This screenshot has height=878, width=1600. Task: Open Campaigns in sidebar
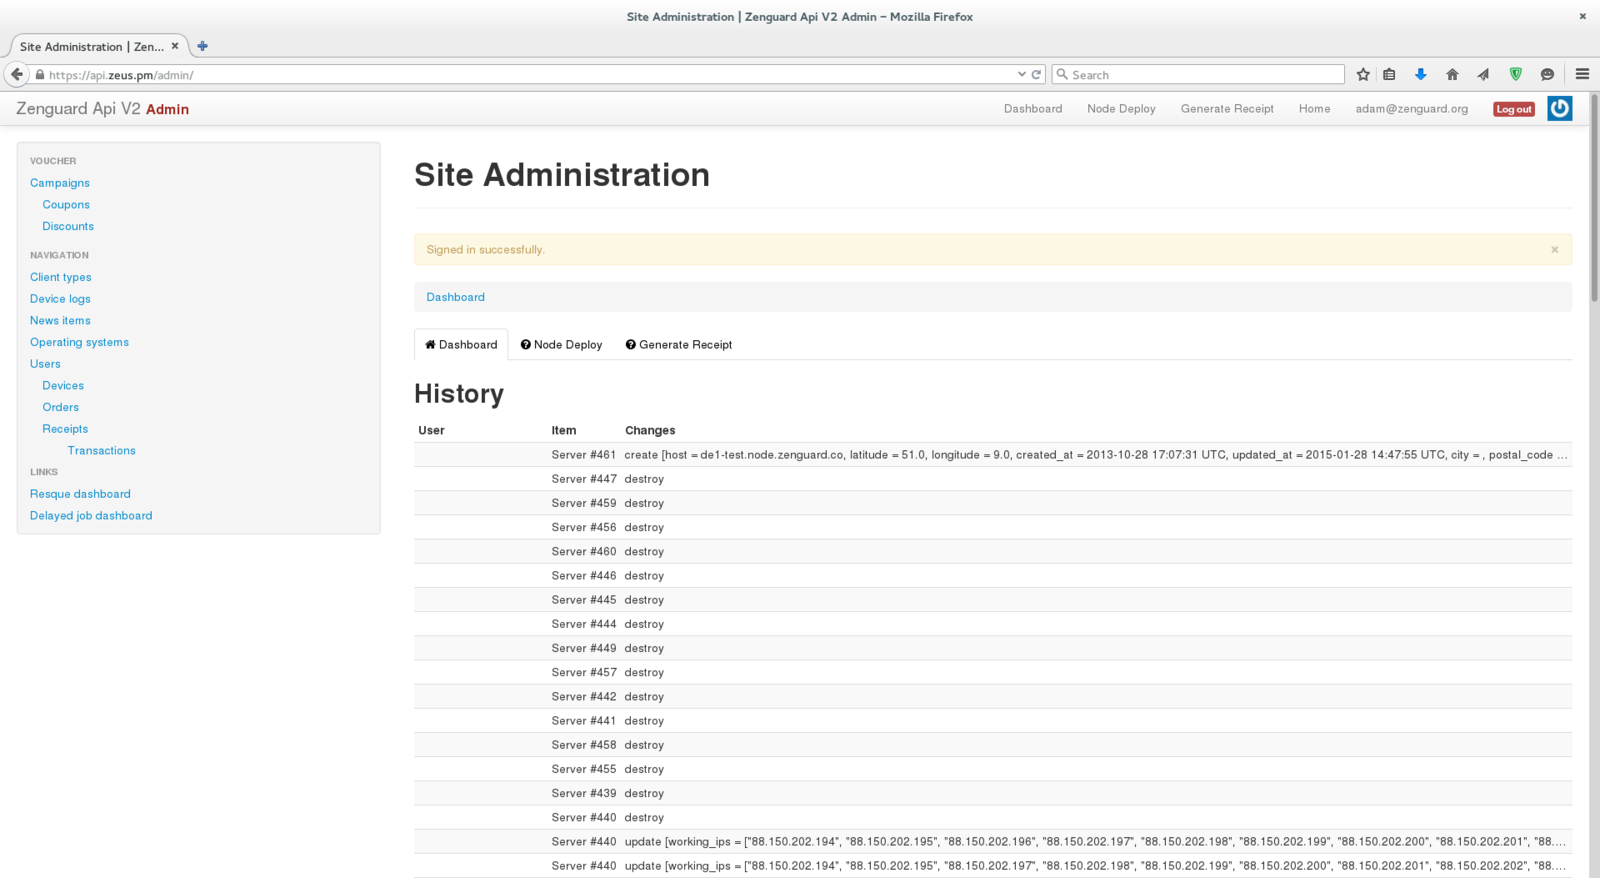click(60, 183)
